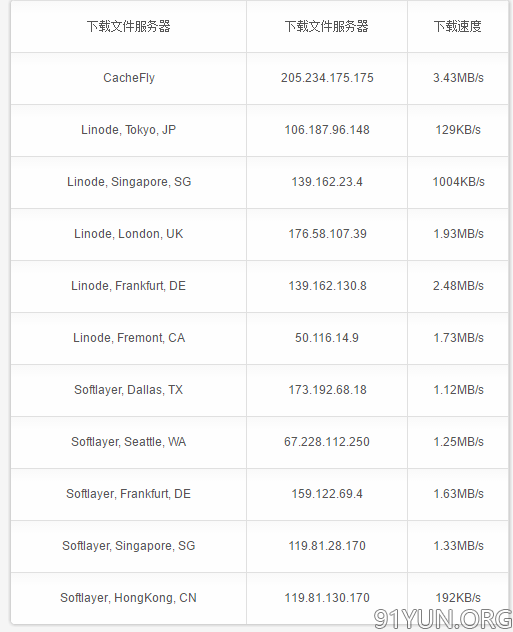This screenshot has height=632, width=513.
Task: Click the 1004KB/s speed value
Action: coord(458,182)
